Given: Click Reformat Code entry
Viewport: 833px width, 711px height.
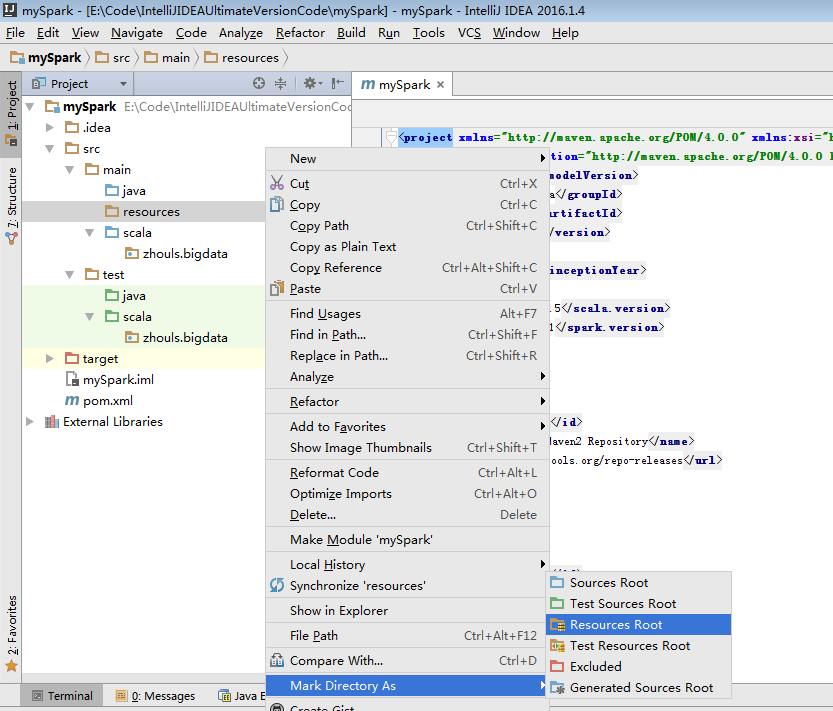Looking at the screenshot, I should click(x=407, y=472).
